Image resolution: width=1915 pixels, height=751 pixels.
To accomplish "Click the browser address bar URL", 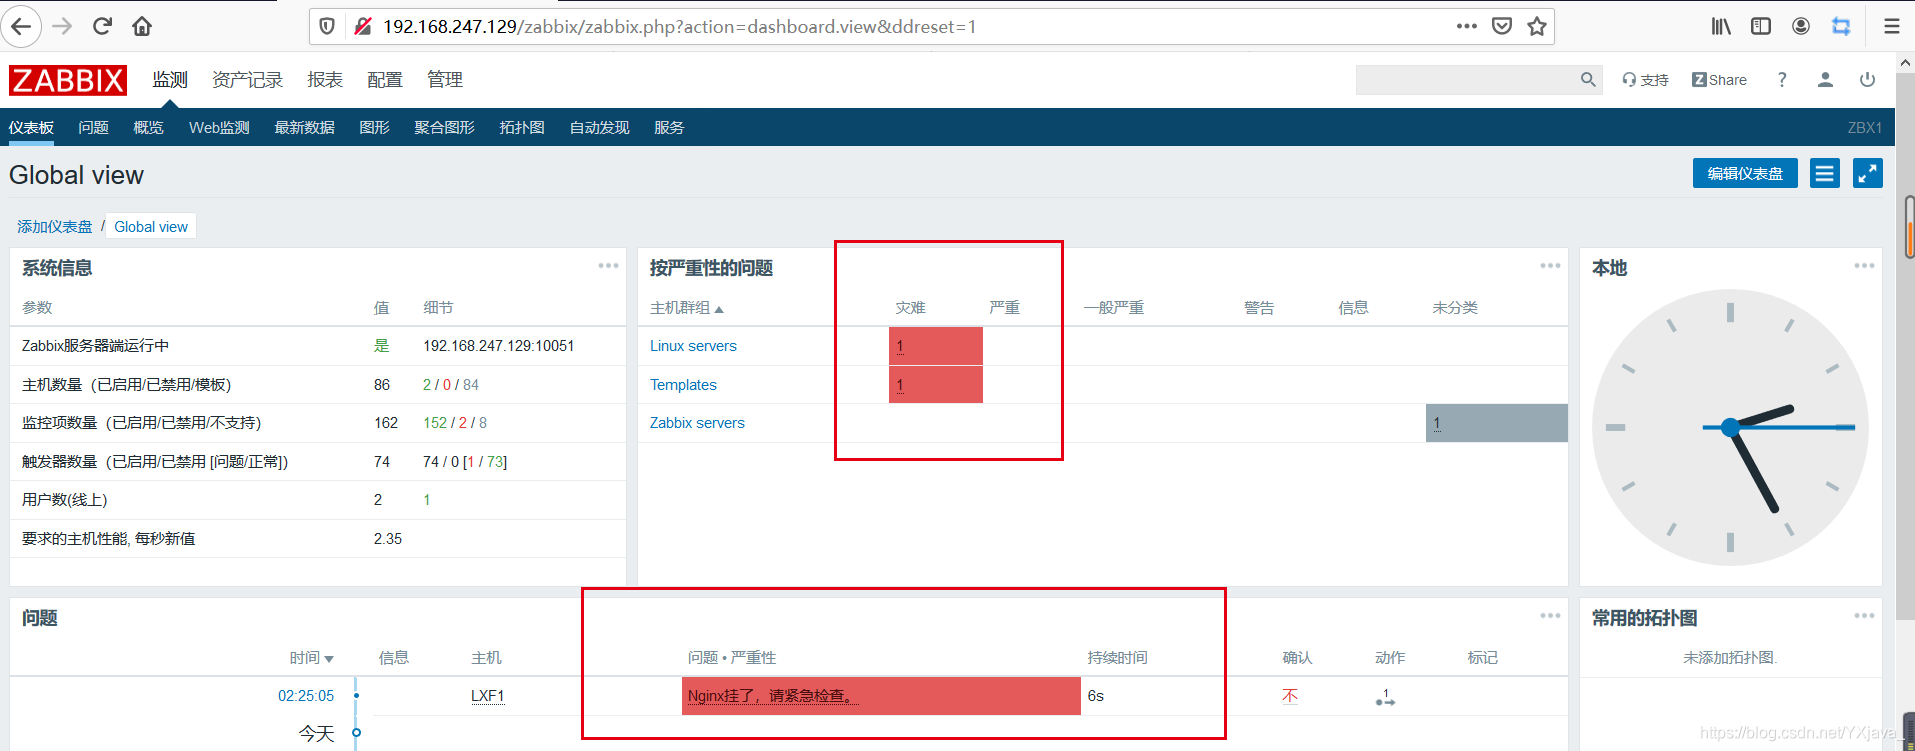I will (x=679, y=27).
